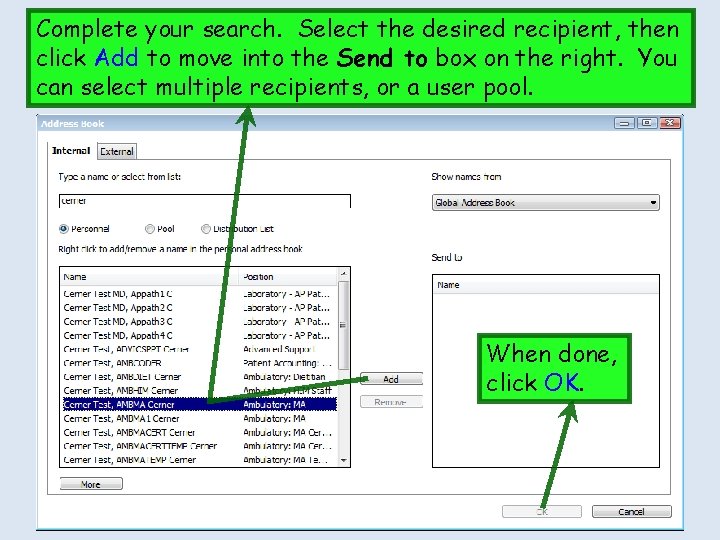Click the list scrollbar up arrow
The width and height of the screenshot is (720, 540).
click(343, 274)
